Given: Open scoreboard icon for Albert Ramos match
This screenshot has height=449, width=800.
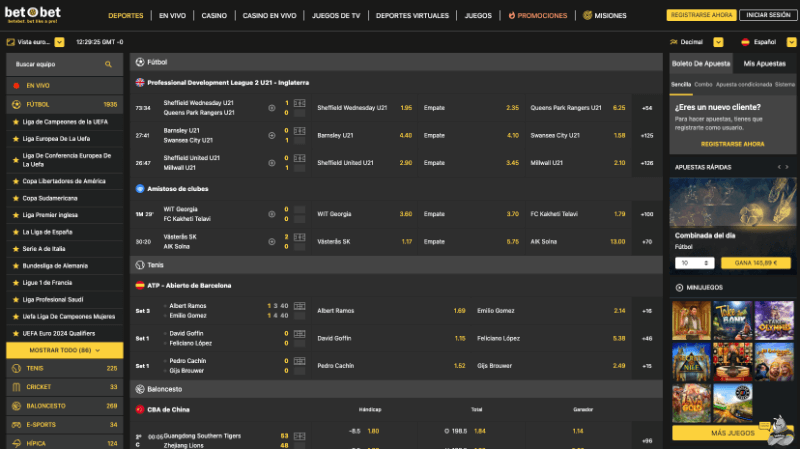Looking at the screenshot, I should 299,306.
